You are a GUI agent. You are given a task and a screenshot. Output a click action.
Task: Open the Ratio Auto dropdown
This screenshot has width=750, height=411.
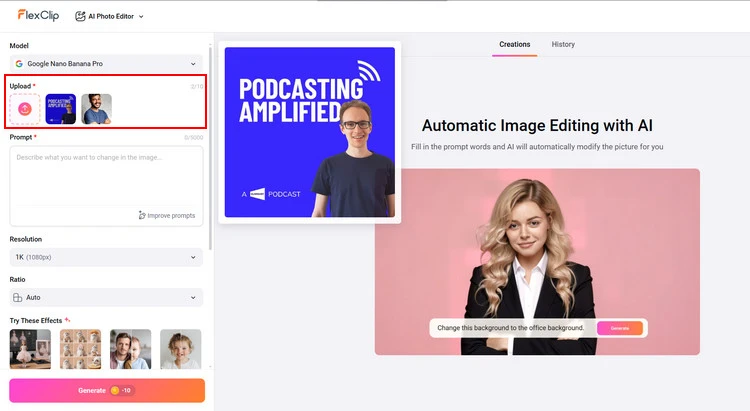(106, 297)
